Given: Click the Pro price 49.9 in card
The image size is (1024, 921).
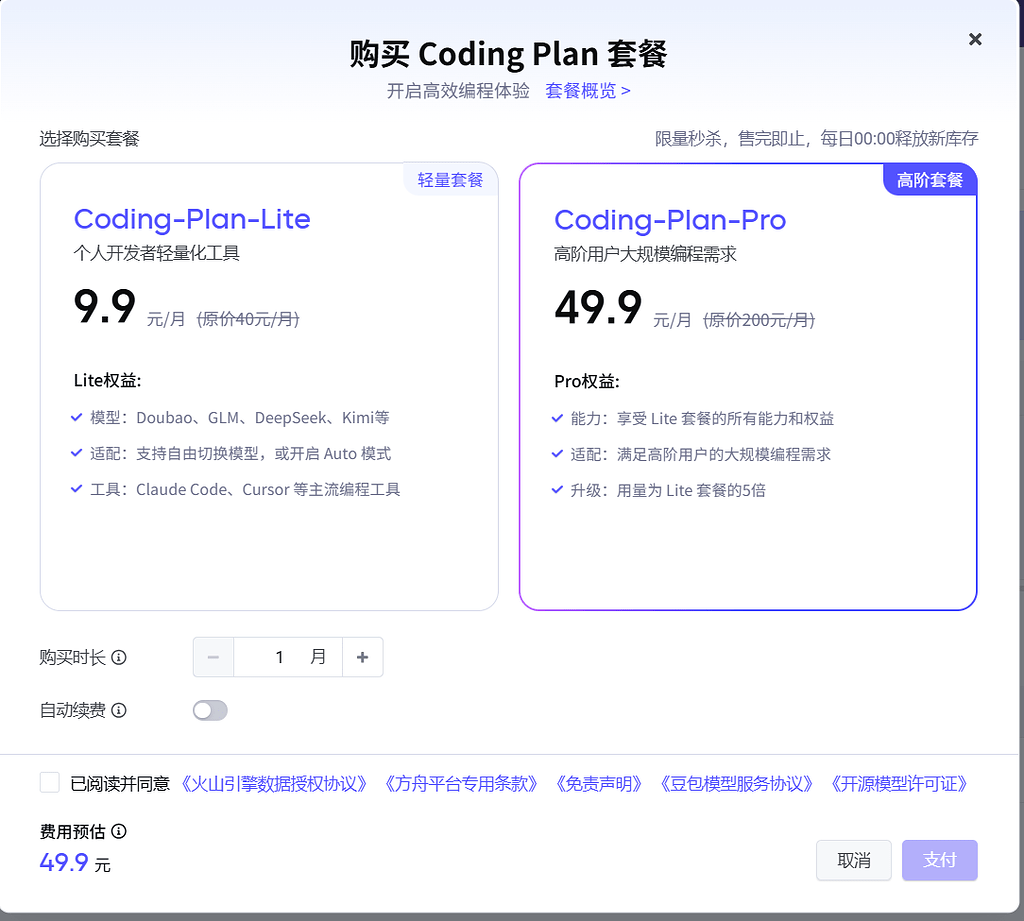Looking at the screenshot, I should pyautogui.click(x=598, y=308).
